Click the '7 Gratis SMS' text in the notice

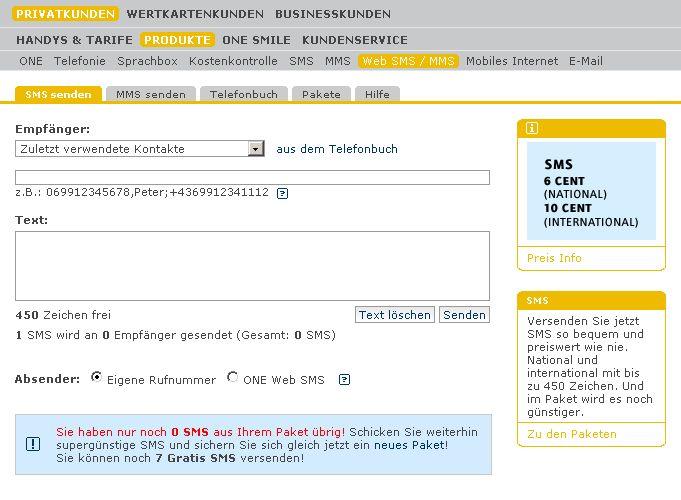click(x=195, y=458)
